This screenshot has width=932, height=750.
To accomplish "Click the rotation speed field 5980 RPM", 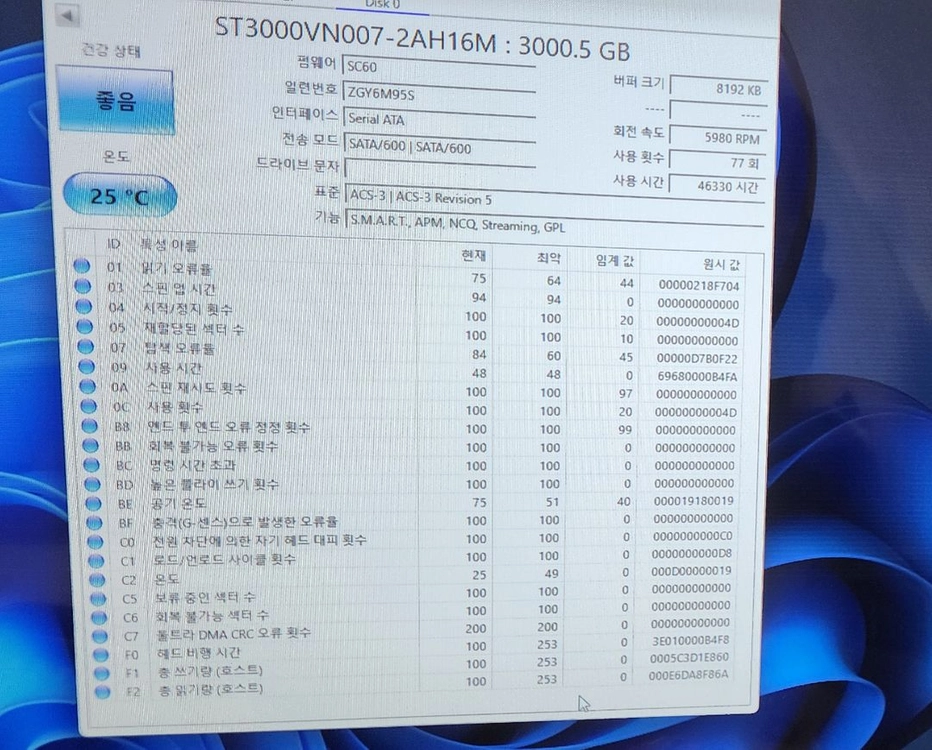I will pos(718,138).
